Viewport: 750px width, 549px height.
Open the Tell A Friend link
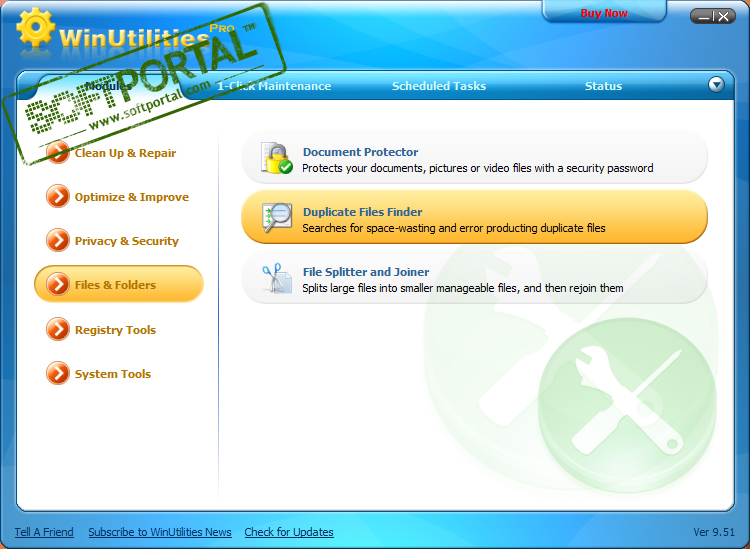tap(44, 532)
